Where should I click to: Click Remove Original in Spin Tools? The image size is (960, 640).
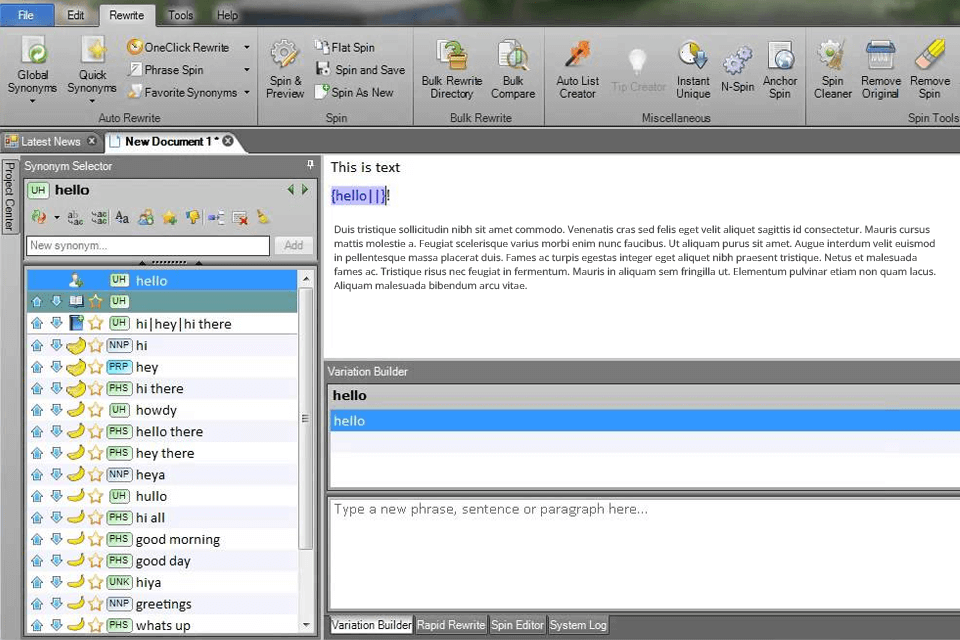coord(880,69)
